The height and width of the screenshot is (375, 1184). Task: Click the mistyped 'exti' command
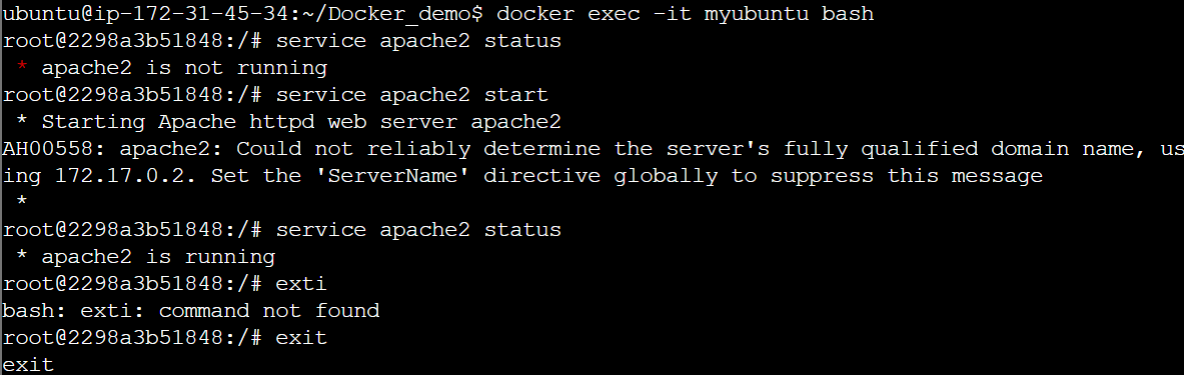301,284
